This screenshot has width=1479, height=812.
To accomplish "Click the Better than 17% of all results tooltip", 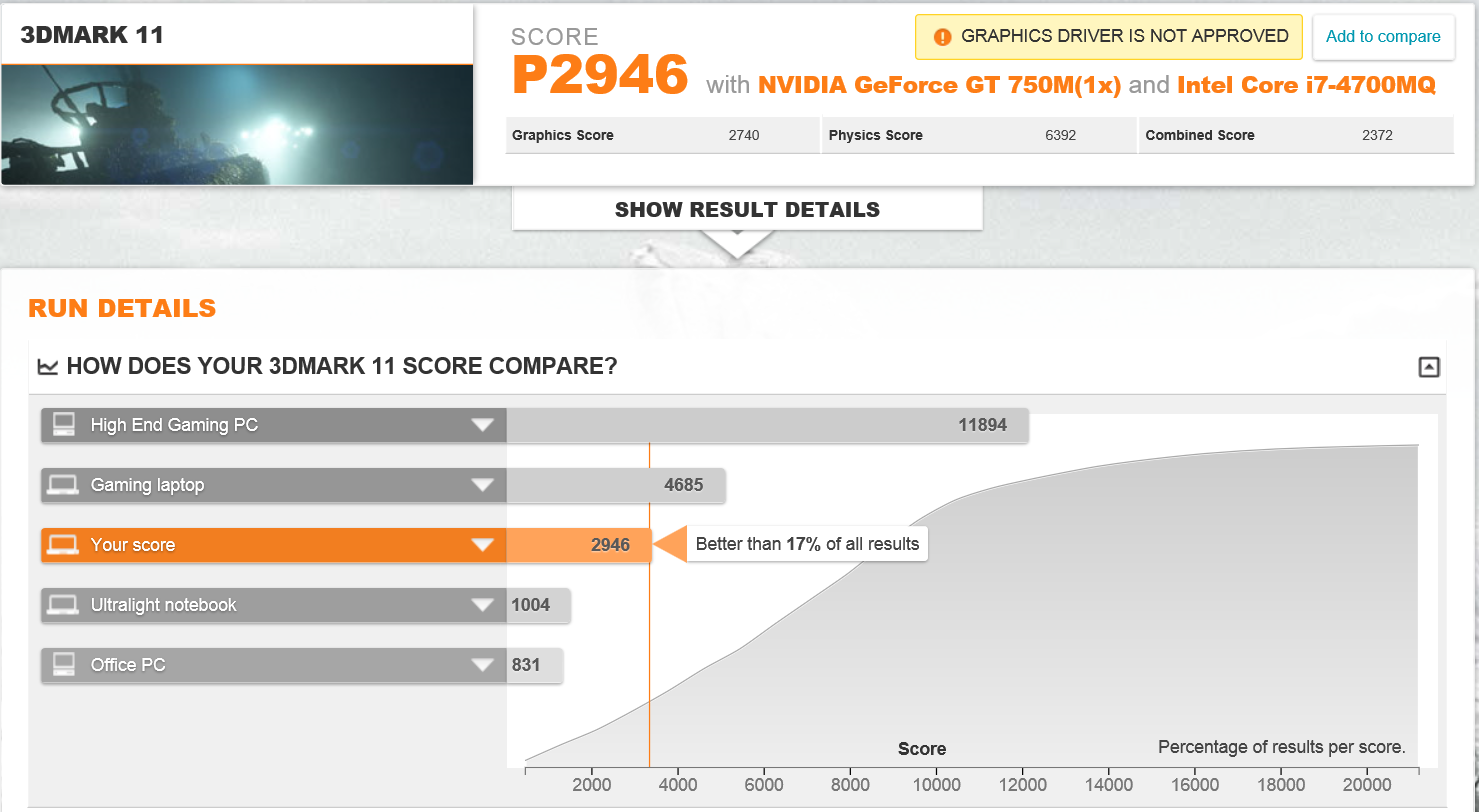I will [x=807, y=544].
